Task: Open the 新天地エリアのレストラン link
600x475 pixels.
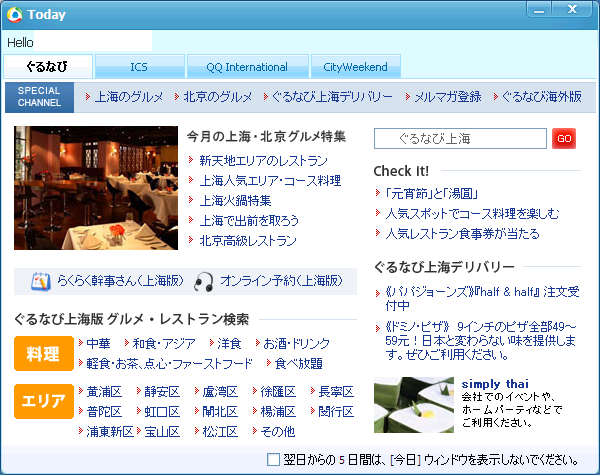Action: tap(263, 161)
